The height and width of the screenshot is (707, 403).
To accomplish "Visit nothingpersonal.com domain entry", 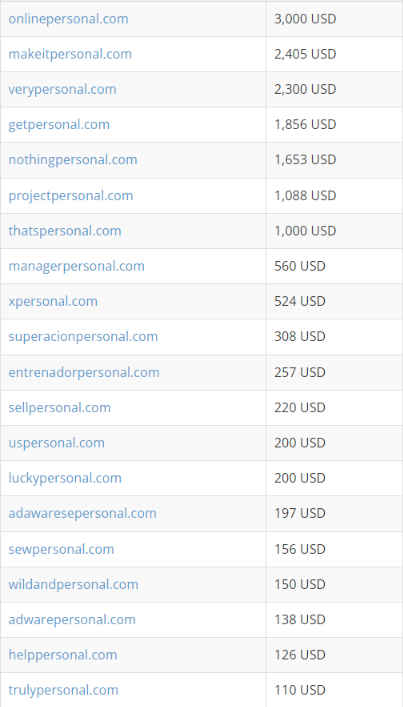I will click(73, 160).
